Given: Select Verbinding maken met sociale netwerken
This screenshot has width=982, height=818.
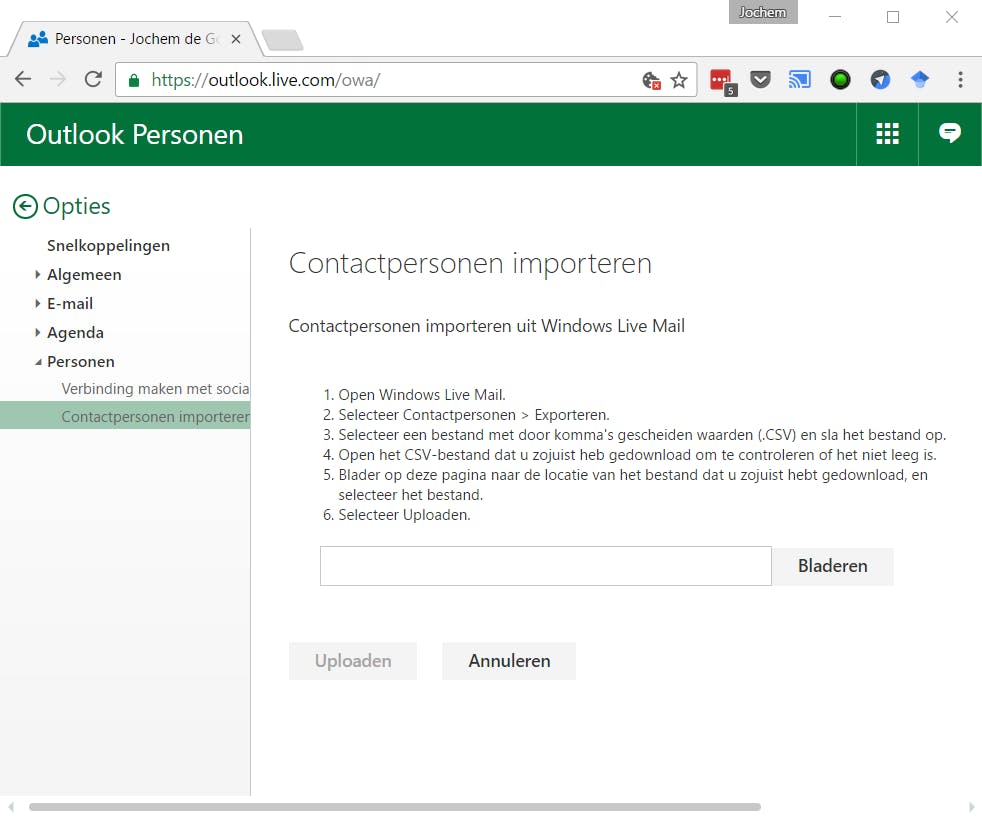Looking at the screenshot, I should pyautogui.click(x=155, y=388).
